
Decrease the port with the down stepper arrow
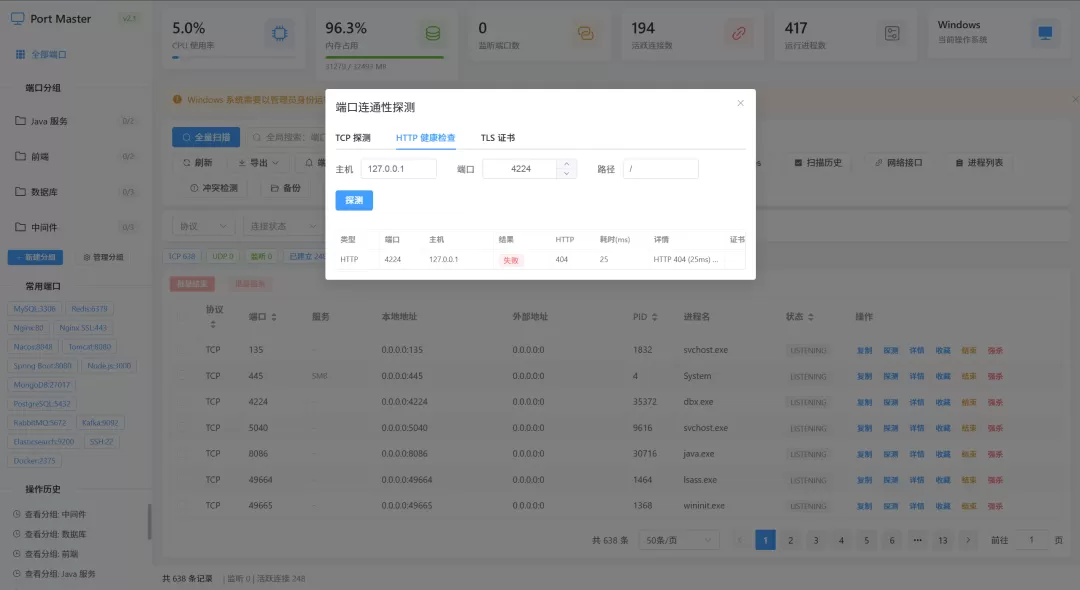click(x=566, y=173)
